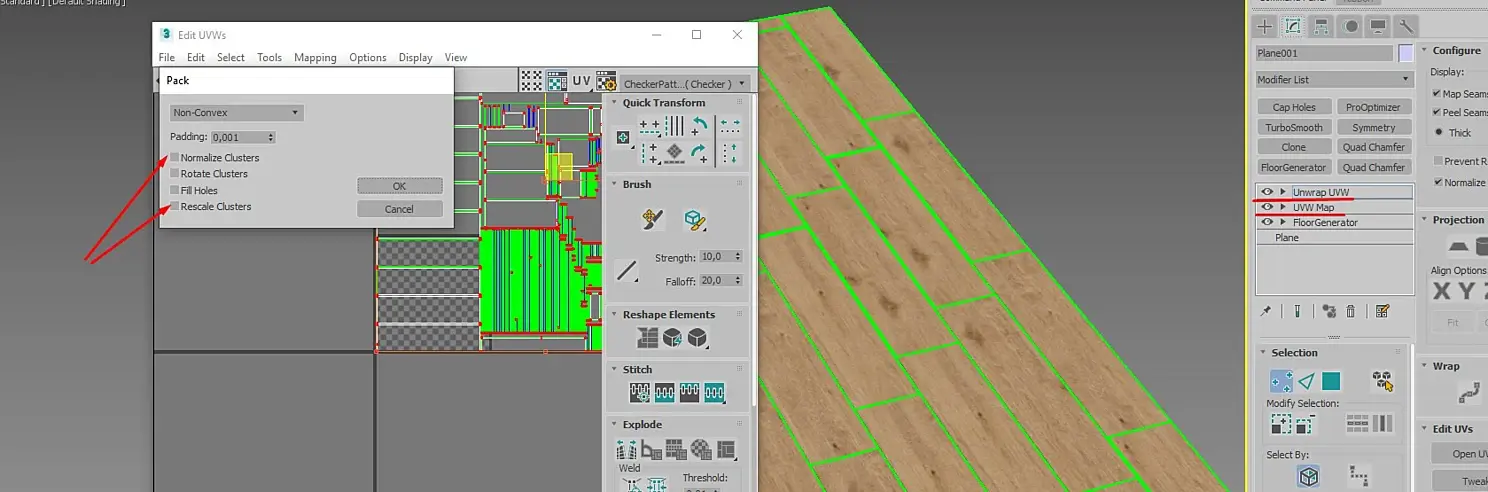The image size is (1488, 492).
Task: Click the Remove modifier trash icon
Action: coord(1350,312)
